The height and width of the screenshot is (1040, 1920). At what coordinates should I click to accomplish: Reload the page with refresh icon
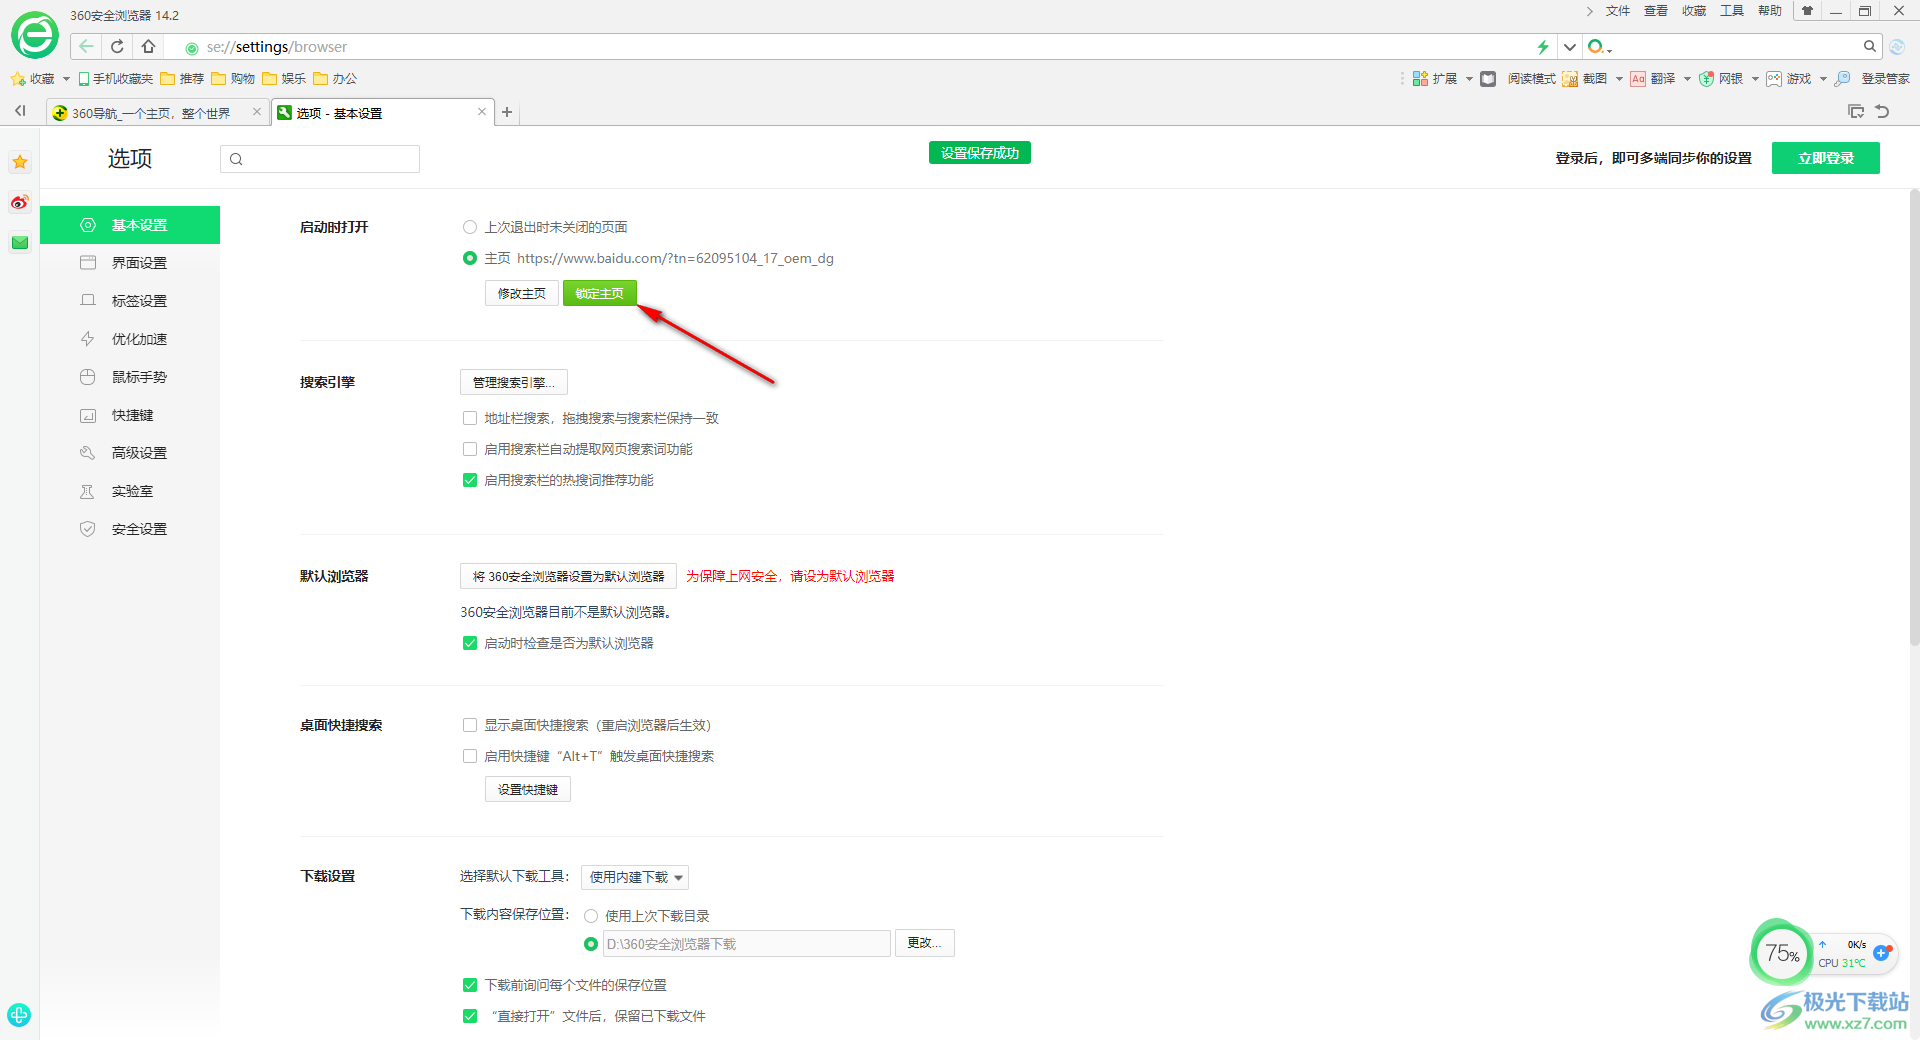pos(117,46)
